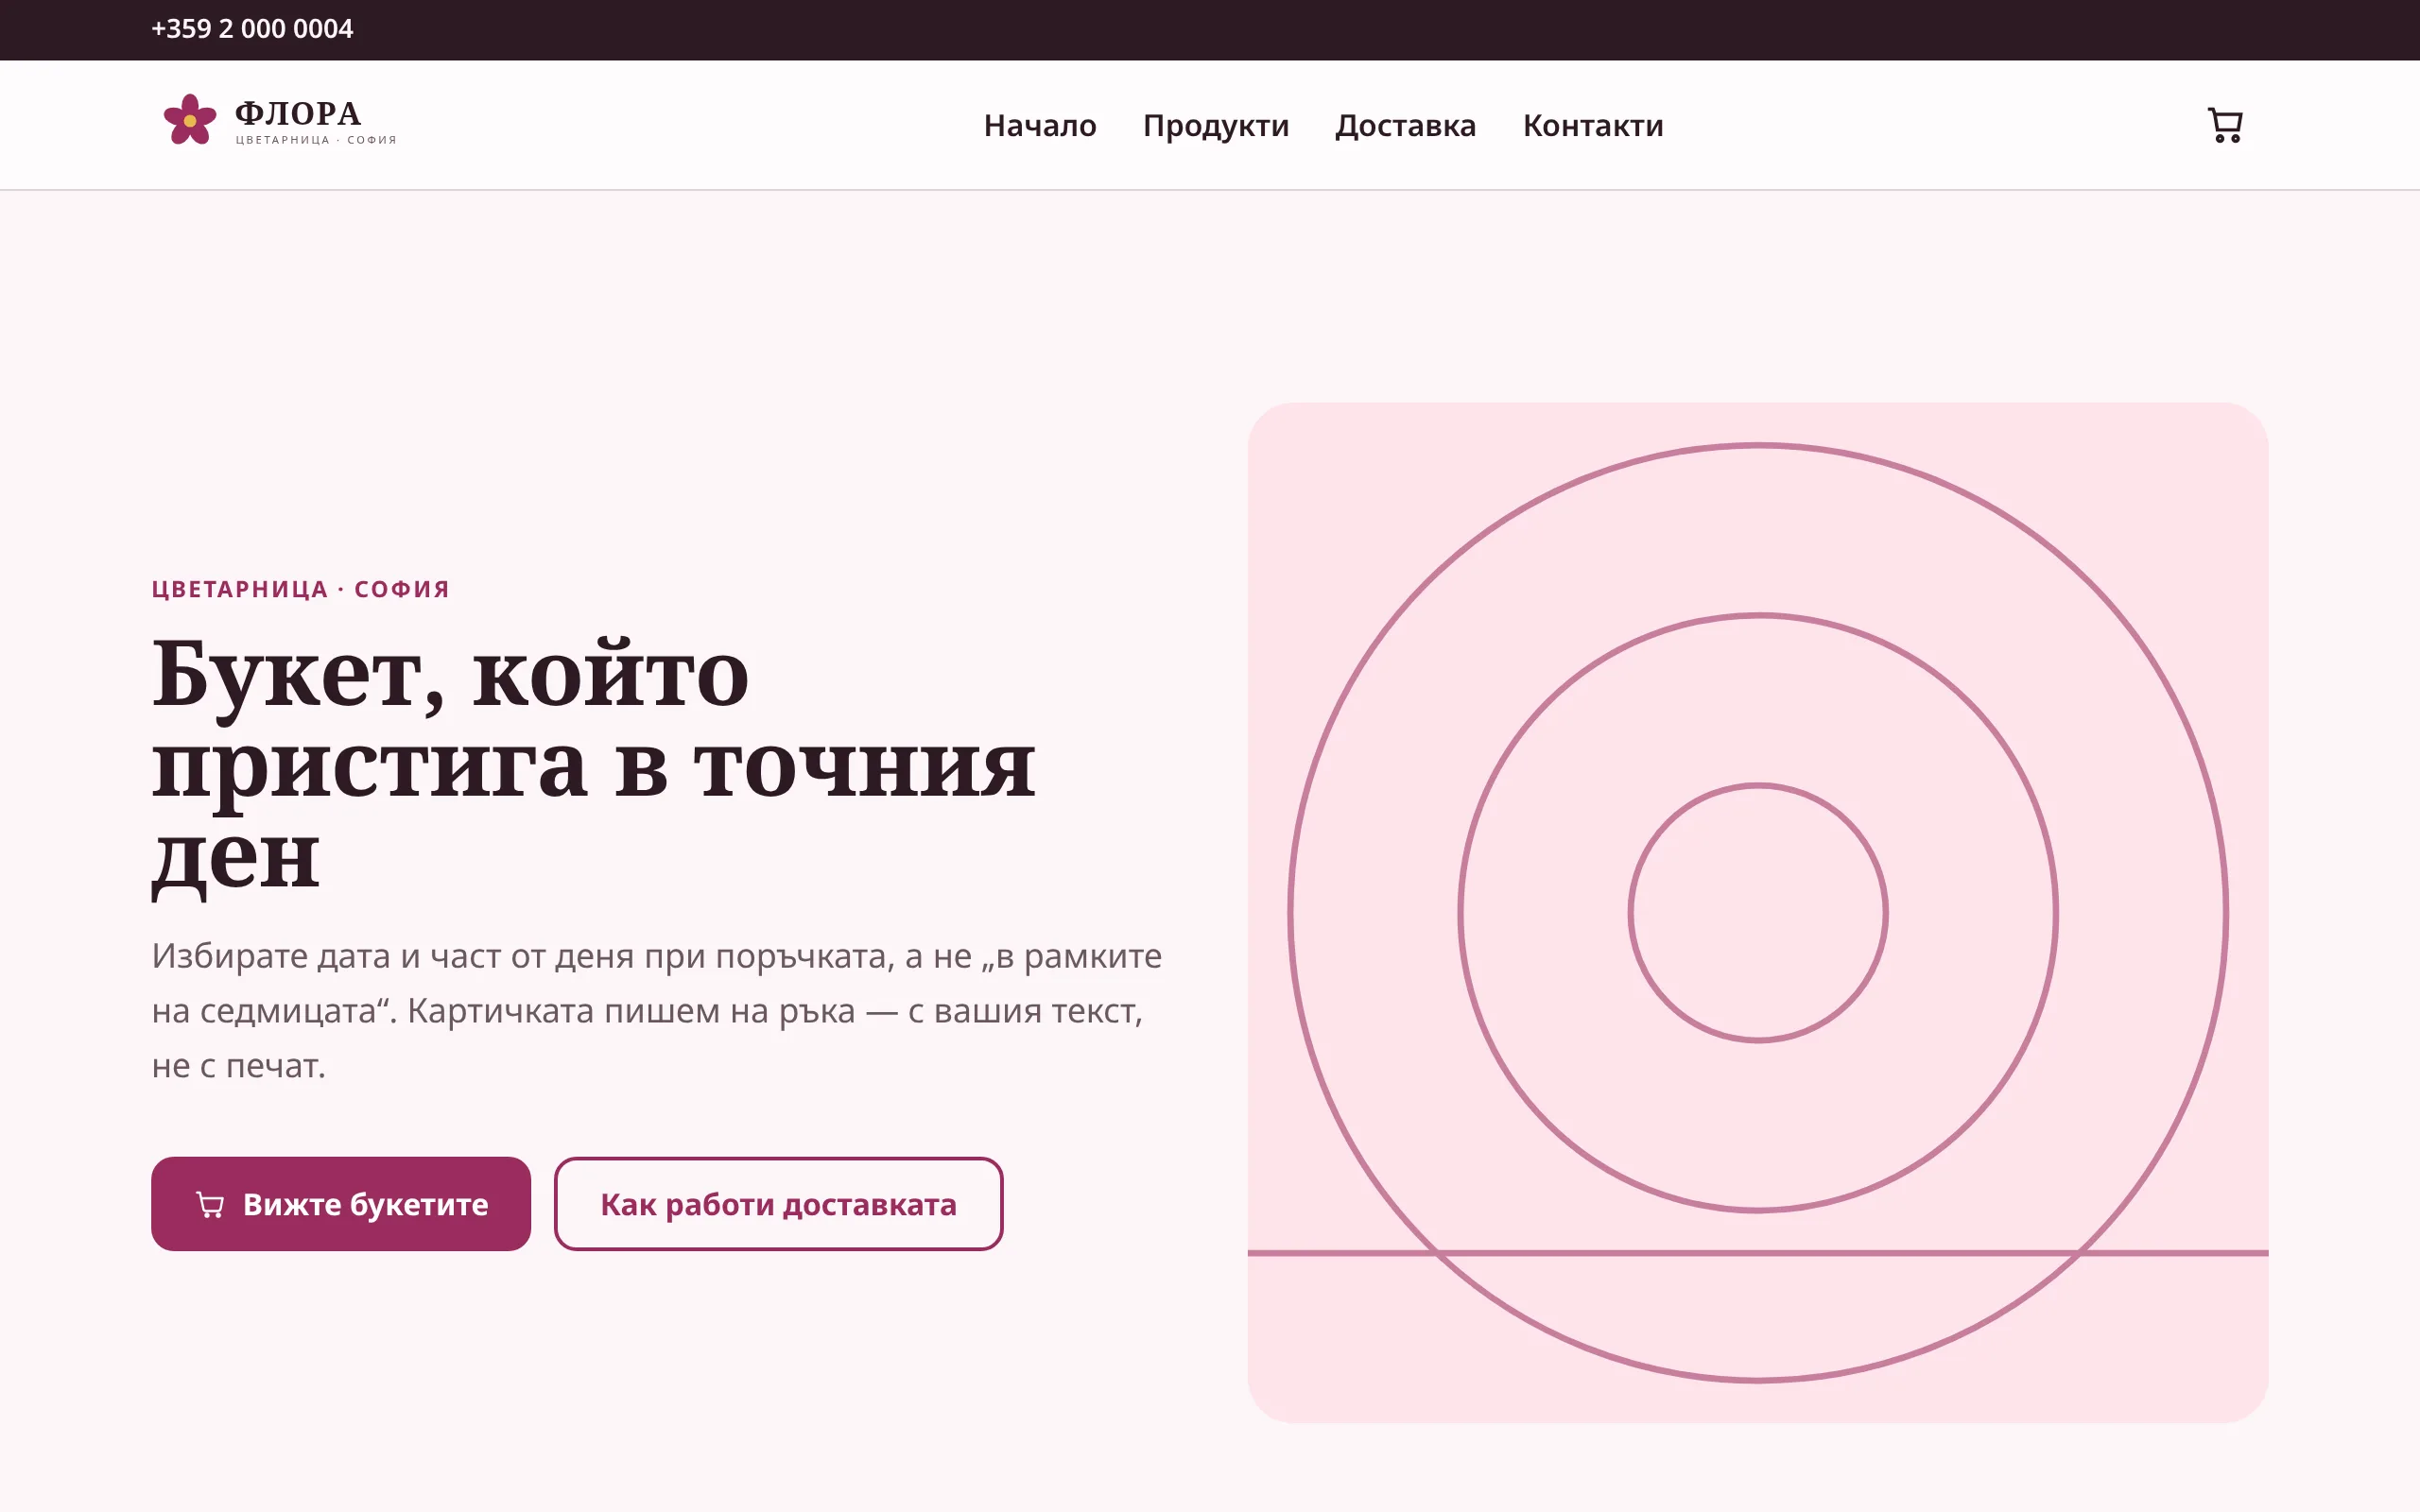Open the Доставка menu item
2420x1512 pixels.
[x=1405, y=125]
